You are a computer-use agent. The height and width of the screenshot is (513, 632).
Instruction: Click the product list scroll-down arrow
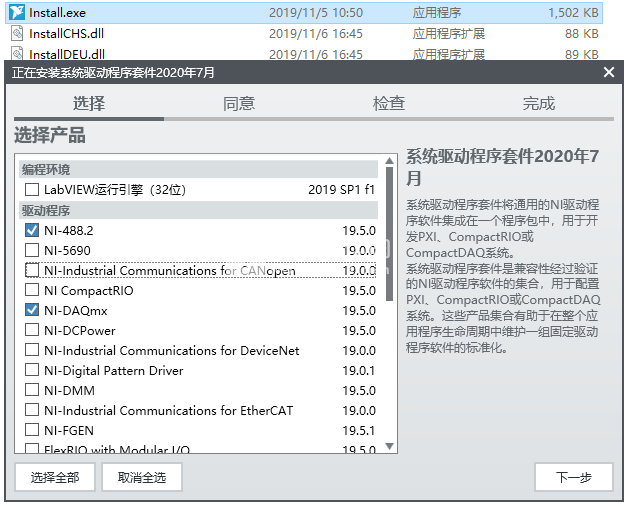click(x=389, y=446)
